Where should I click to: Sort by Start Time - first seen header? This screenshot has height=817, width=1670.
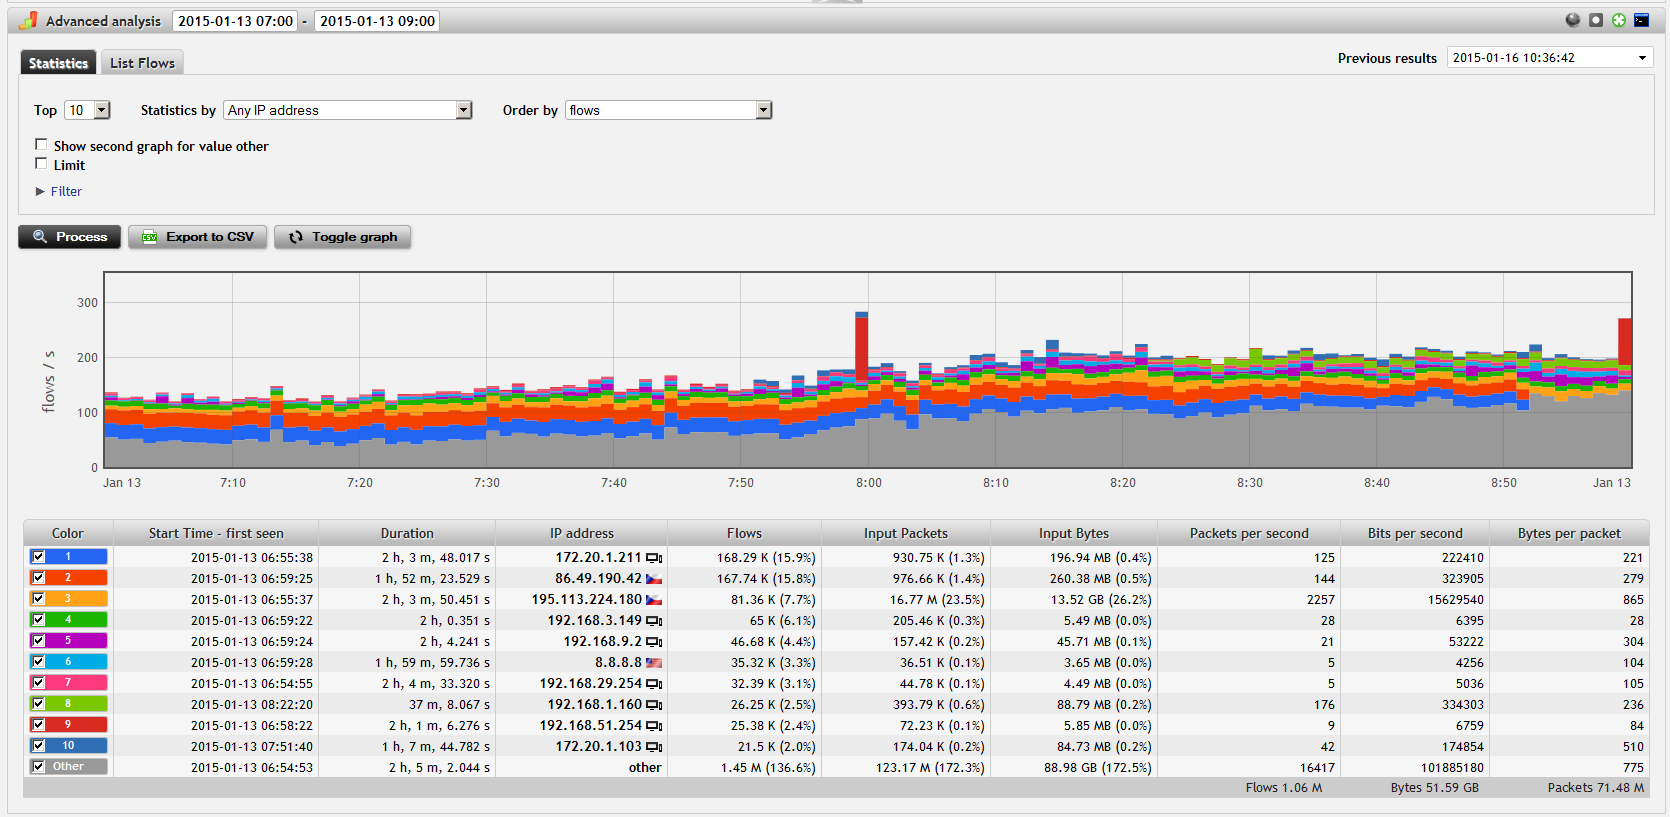pos(216,533)
